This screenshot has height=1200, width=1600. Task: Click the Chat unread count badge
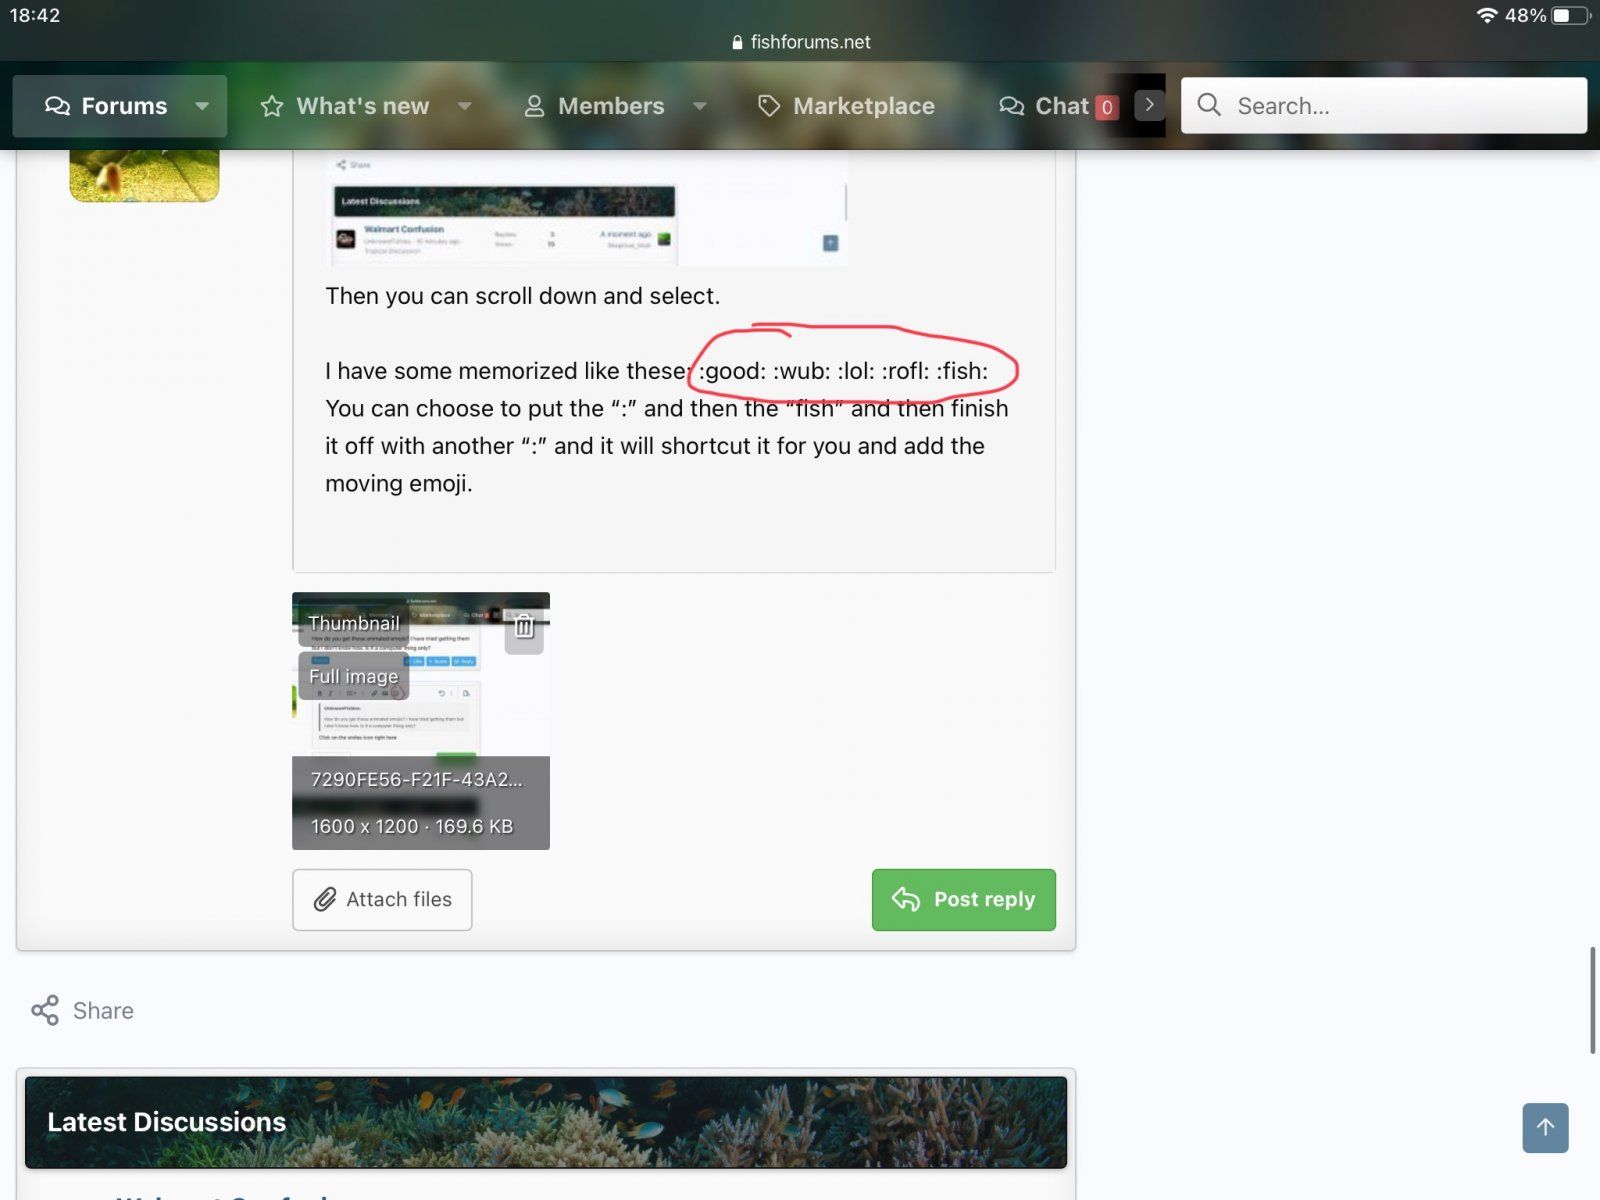tap(1106, 107)
